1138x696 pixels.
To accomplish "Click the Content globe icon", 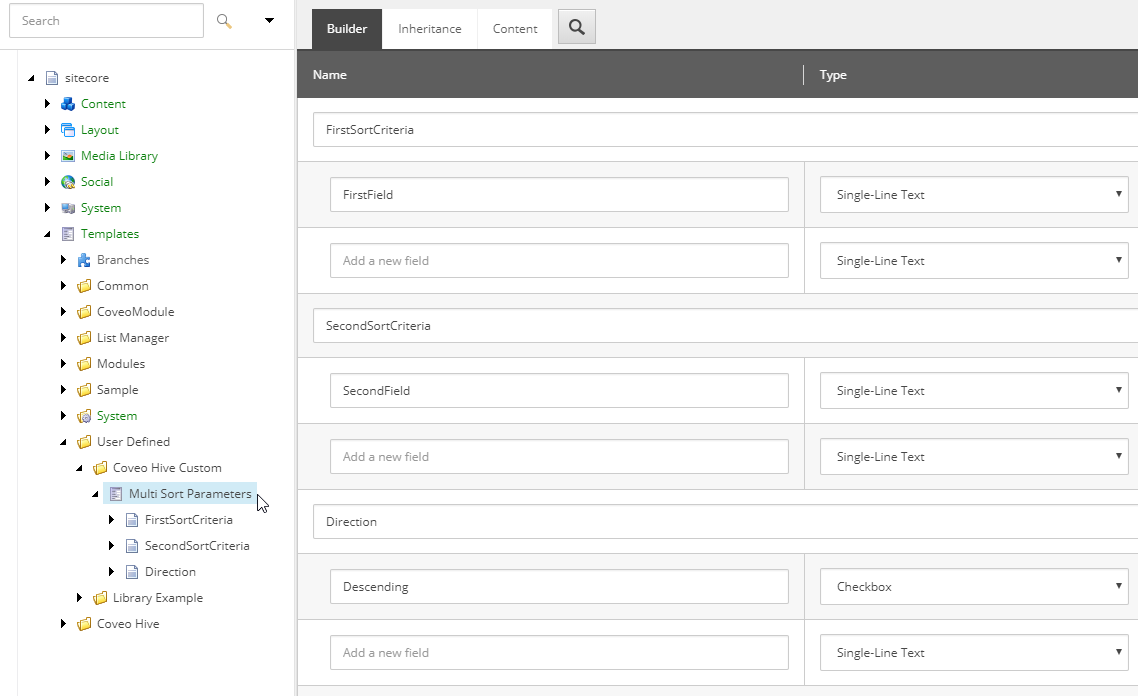I will click(67, 103).
